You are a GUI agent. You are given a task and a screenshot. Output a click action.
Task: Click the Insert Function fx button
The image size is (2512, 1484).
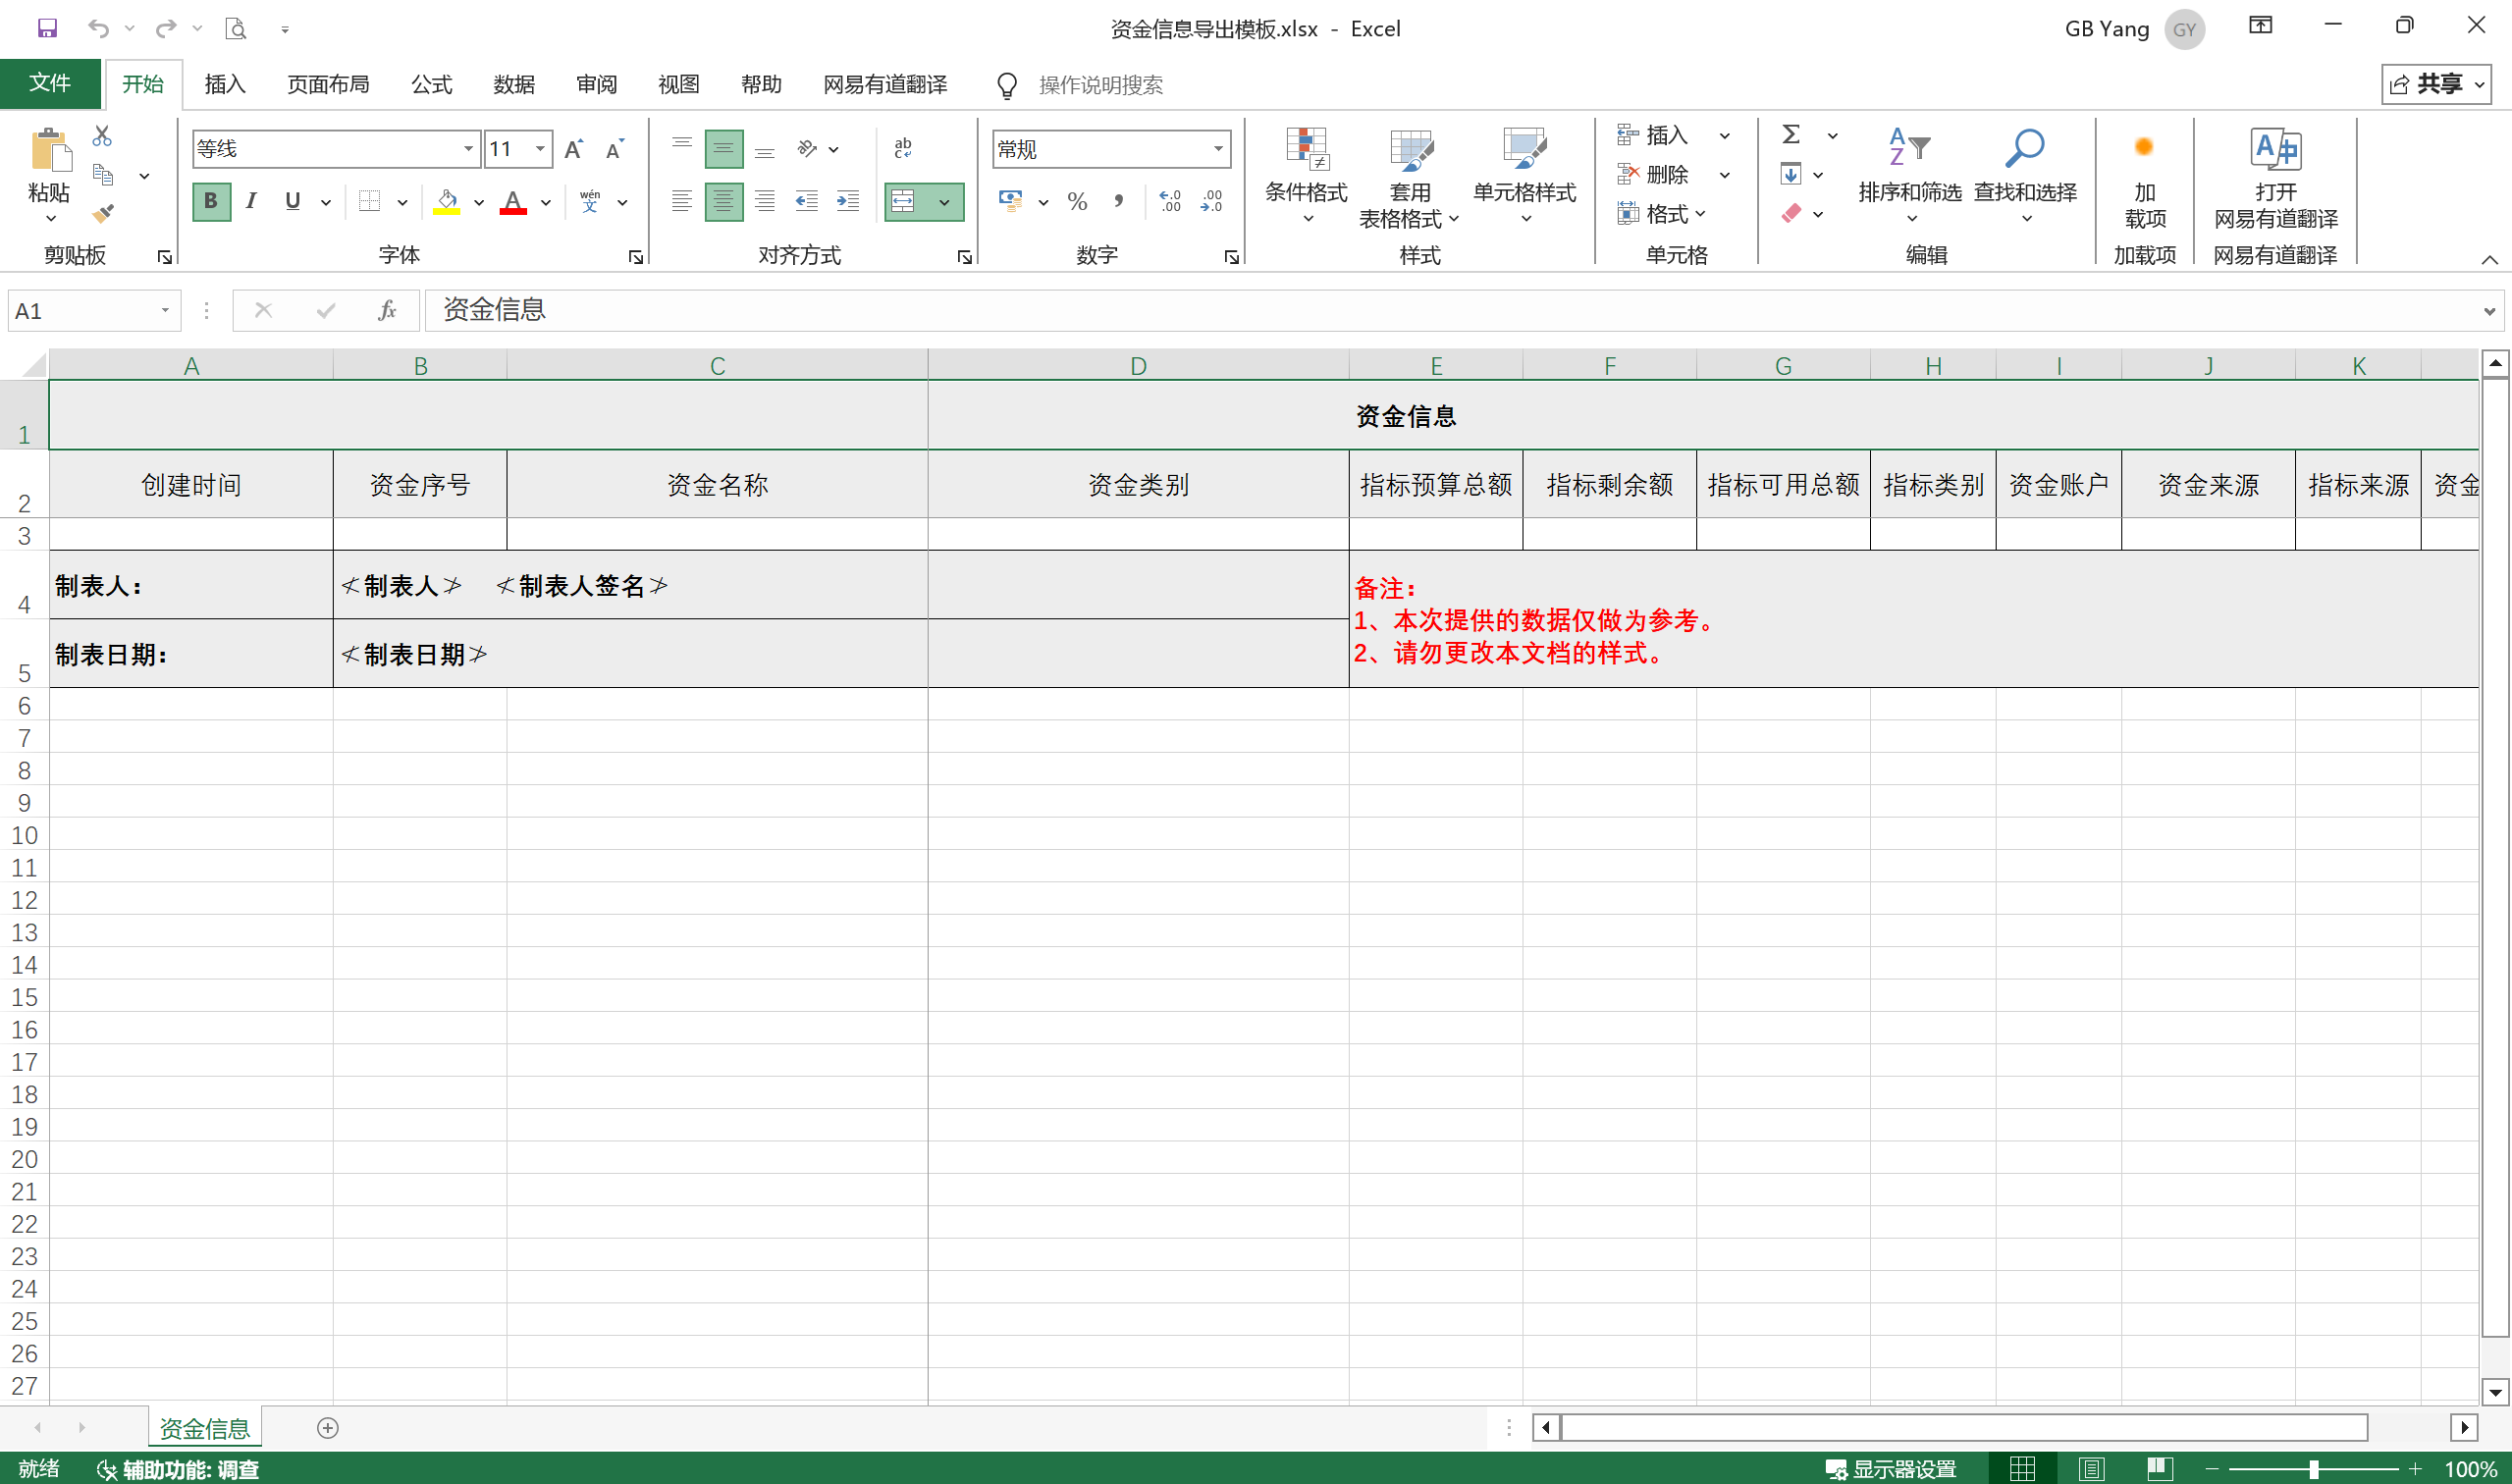(x=387, y=311)
